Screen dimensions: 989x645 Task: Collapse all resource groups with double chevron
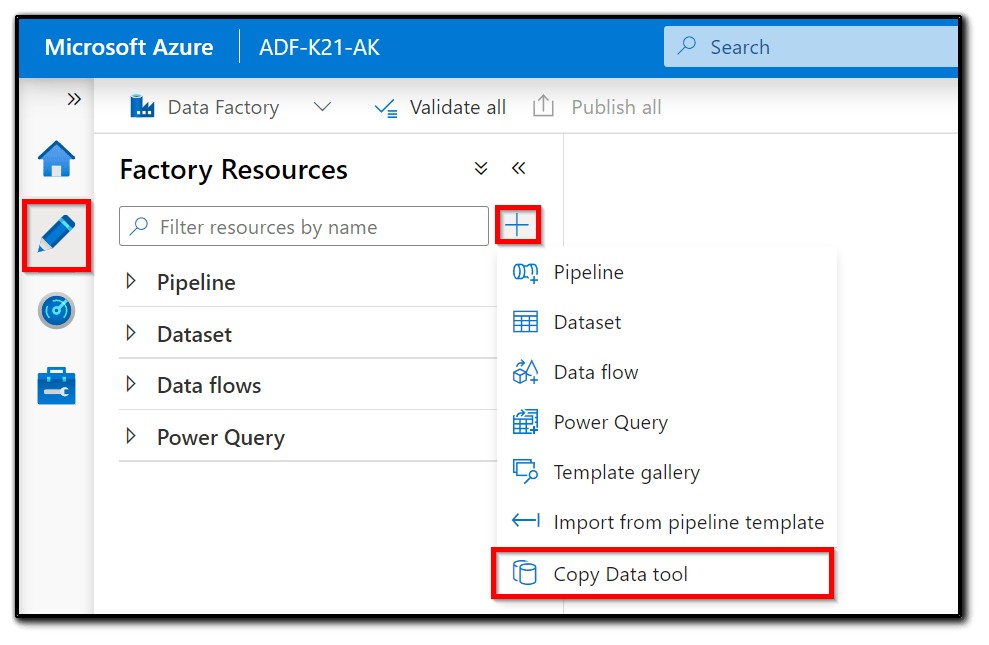click(481, 168)
